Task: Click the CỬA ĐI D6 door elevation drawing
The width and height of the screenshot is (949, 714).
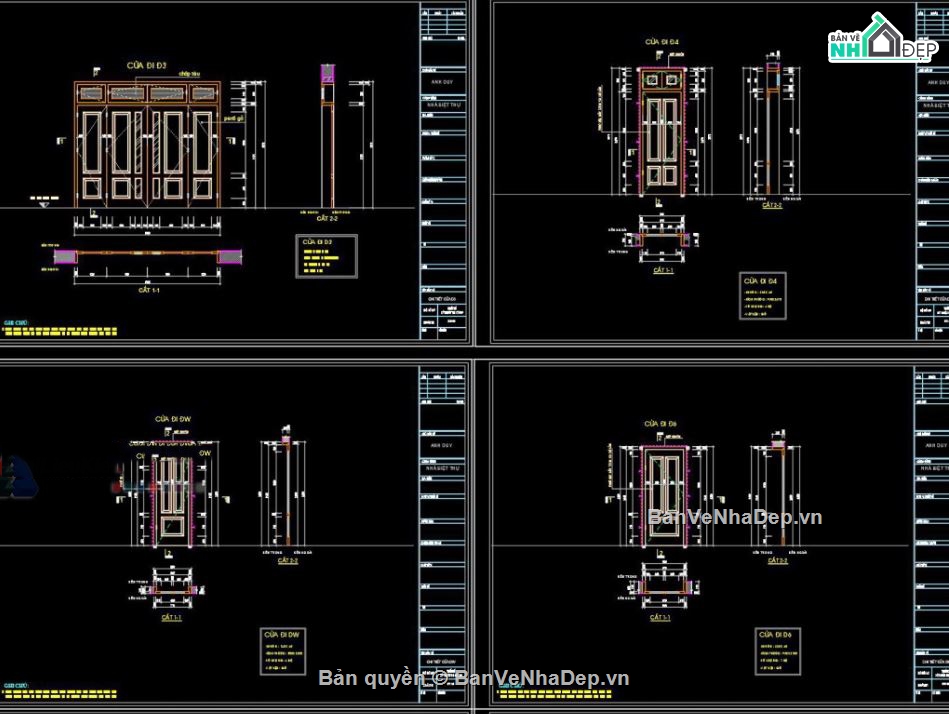Action: 665,495
